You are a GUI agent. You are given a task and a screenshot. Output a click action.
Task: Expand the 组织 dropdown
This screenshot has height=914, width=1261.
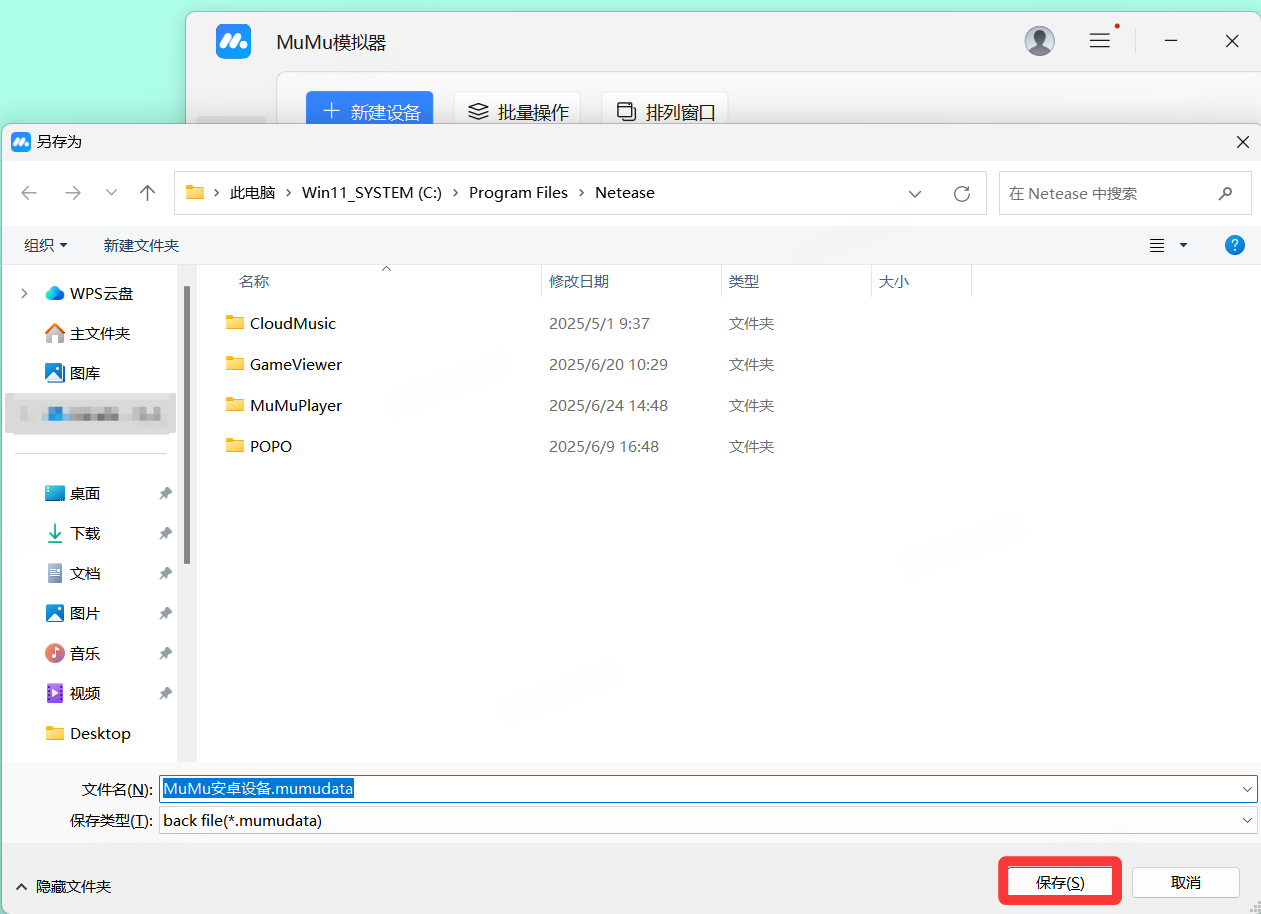coord(45,245)
